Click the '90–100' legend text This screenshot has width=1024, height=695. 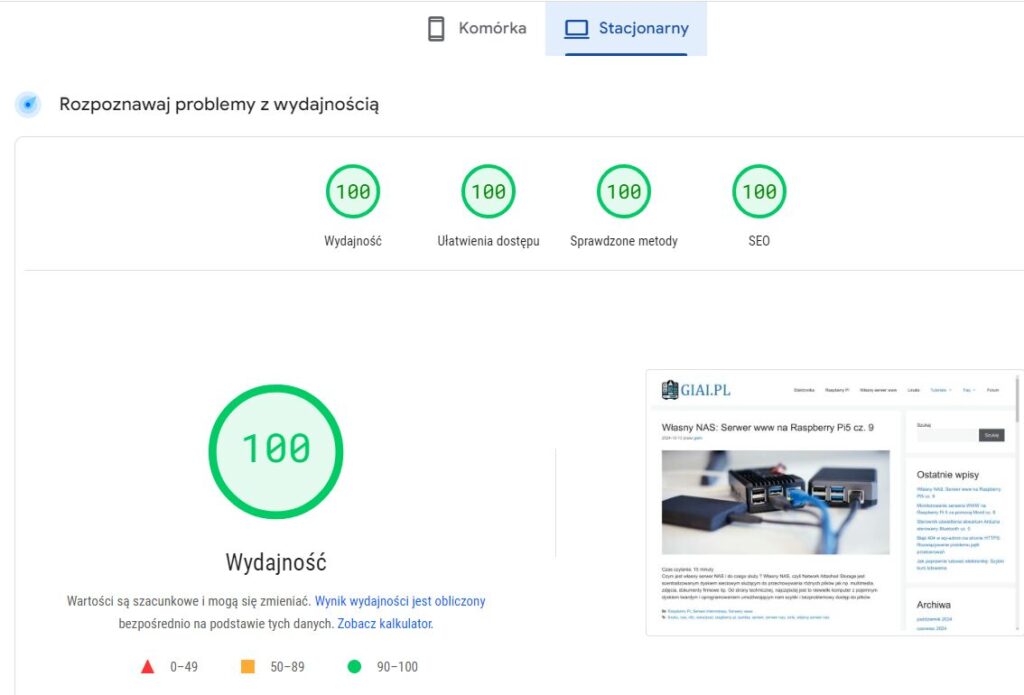(397, 667)
